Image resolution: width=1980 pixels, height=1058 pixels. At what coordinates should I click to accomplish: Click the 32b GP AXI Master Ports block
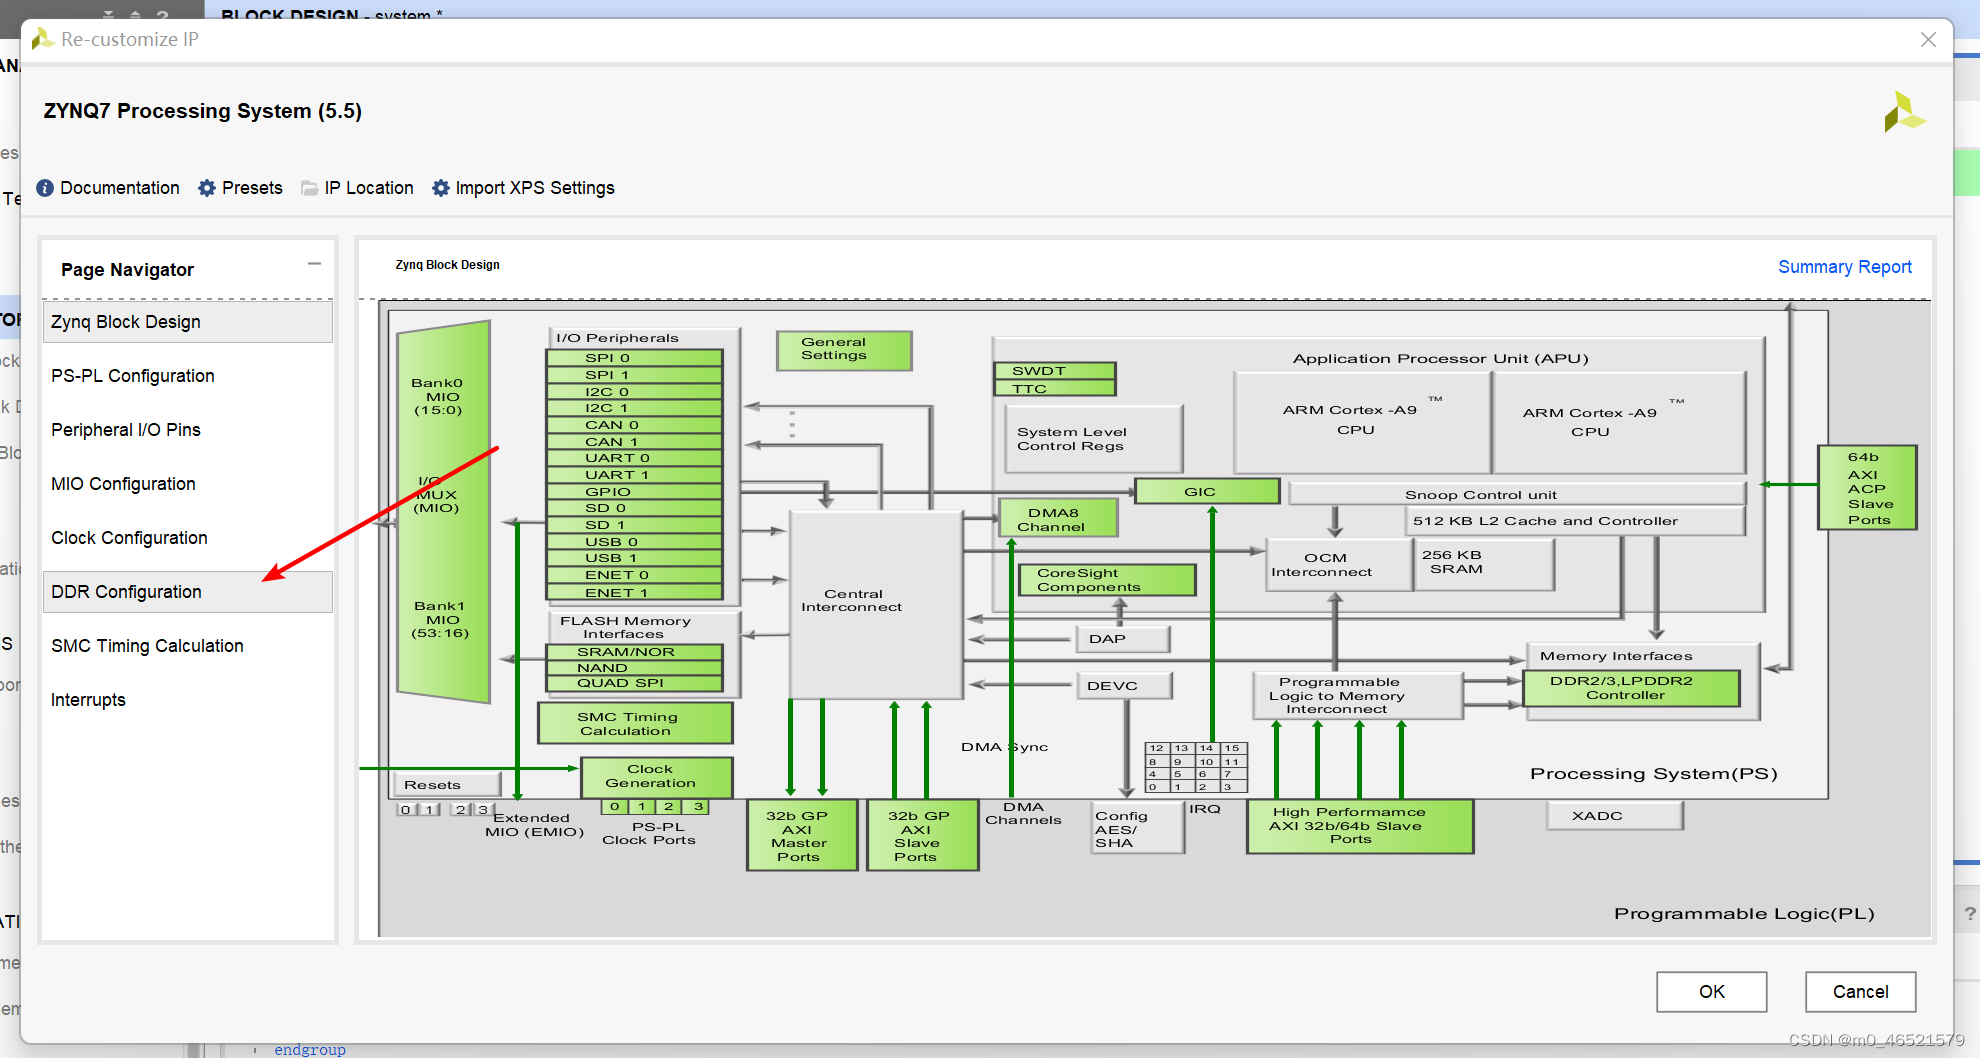pos(801,834)
